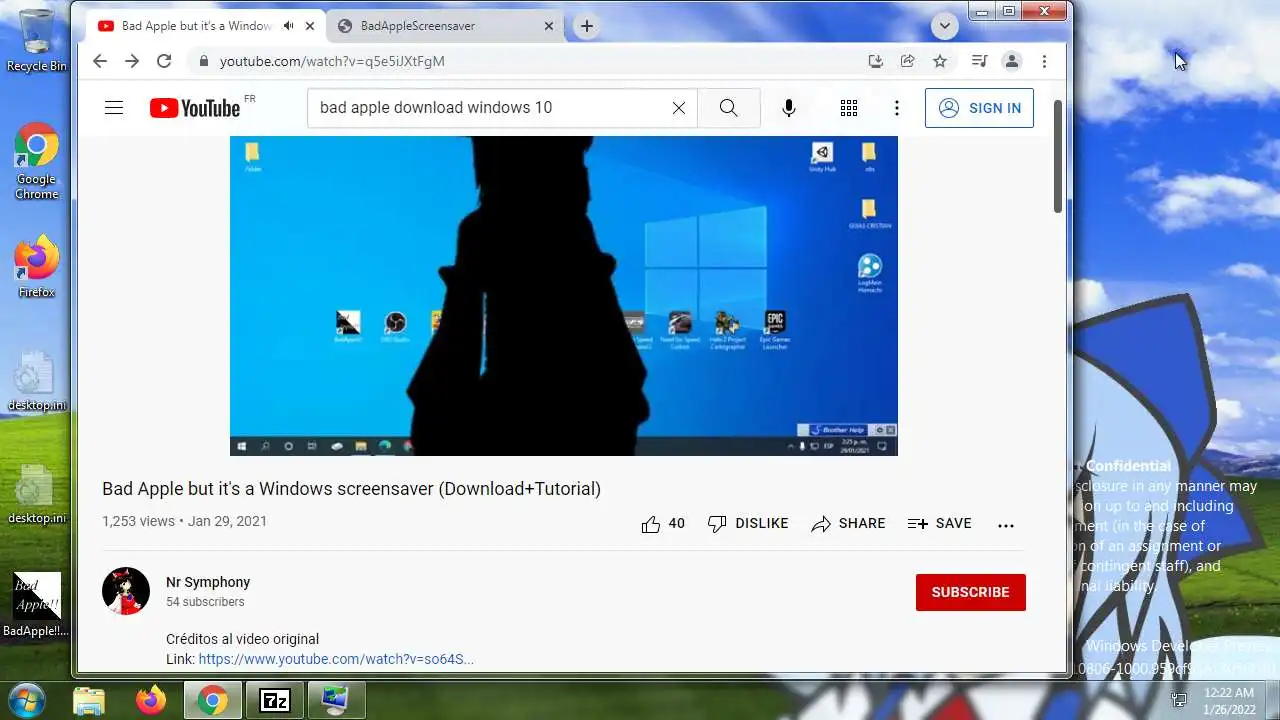Click the address bar URL

[332, 61]
